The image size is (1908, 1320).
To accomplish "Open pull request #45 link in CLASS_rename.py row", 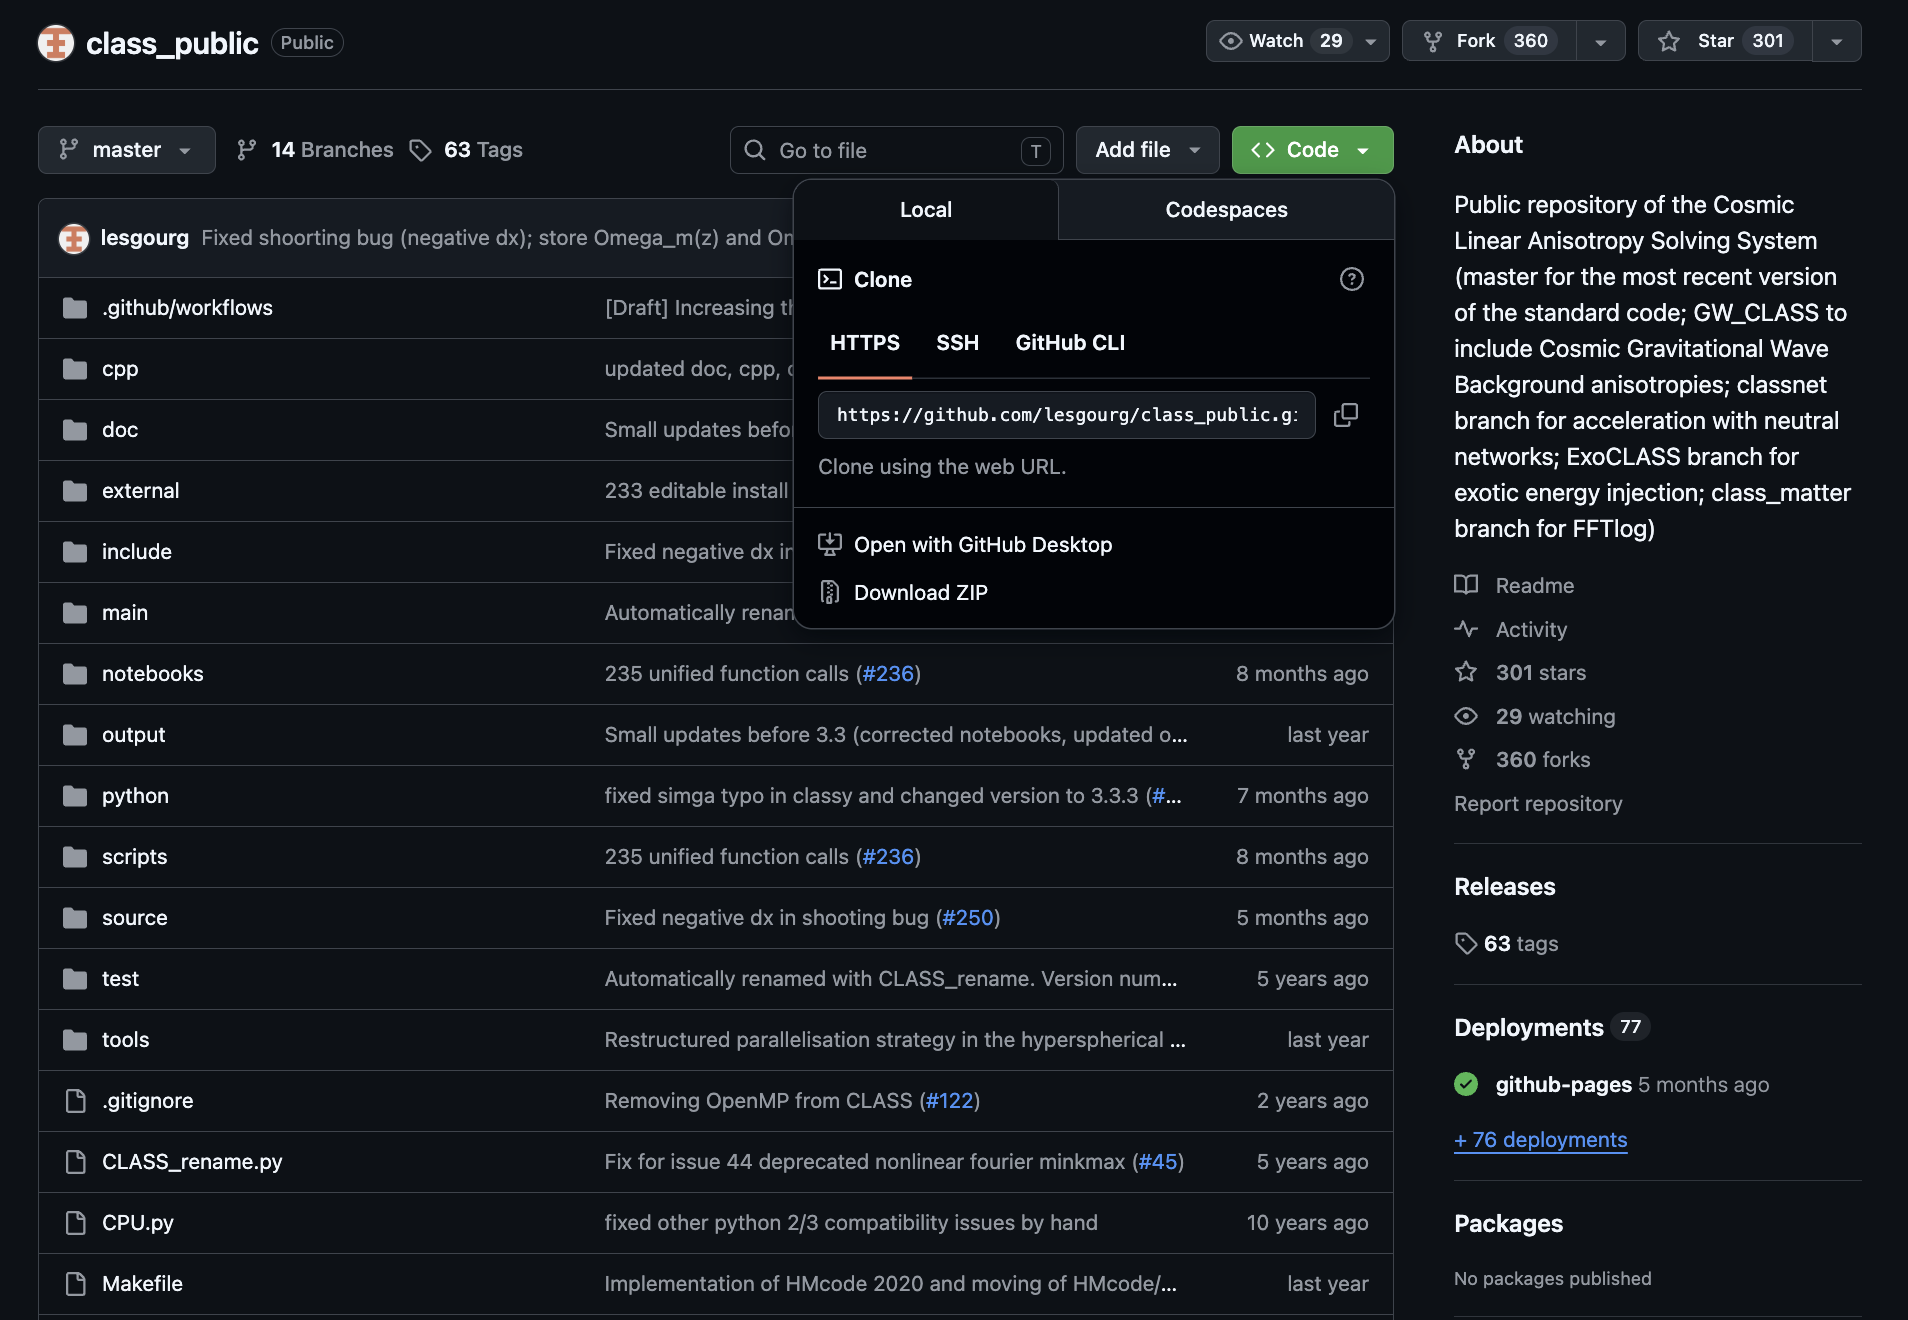I will tap(1158, 1162).
